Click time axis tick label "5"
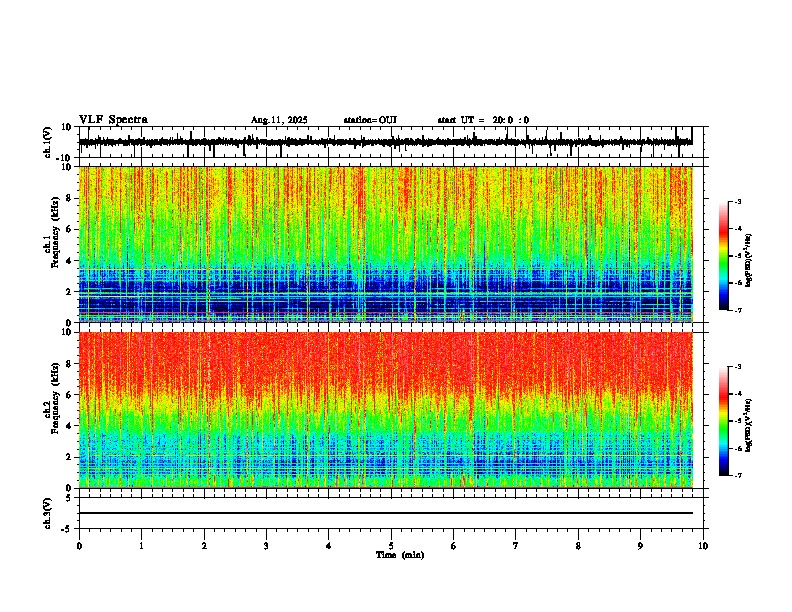 click(391, 546)
